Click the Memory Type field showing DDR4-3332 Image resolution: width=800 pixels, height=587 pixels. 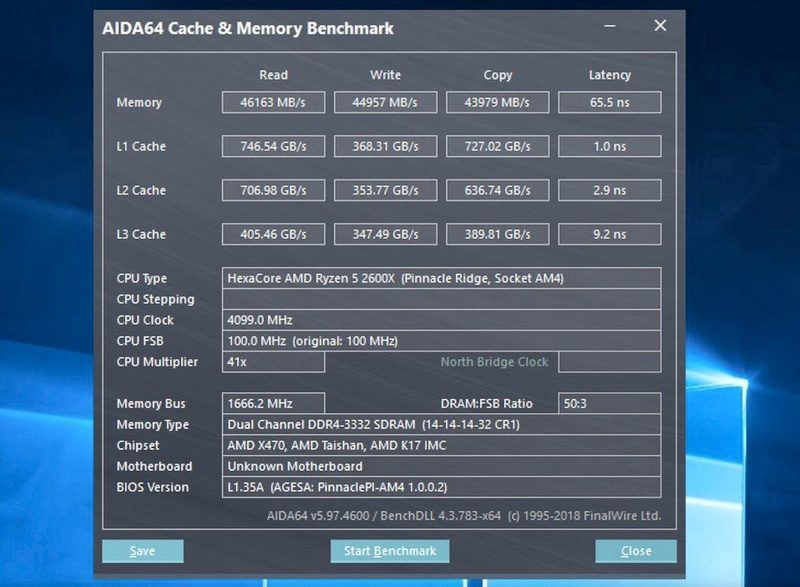click(441, 425)
